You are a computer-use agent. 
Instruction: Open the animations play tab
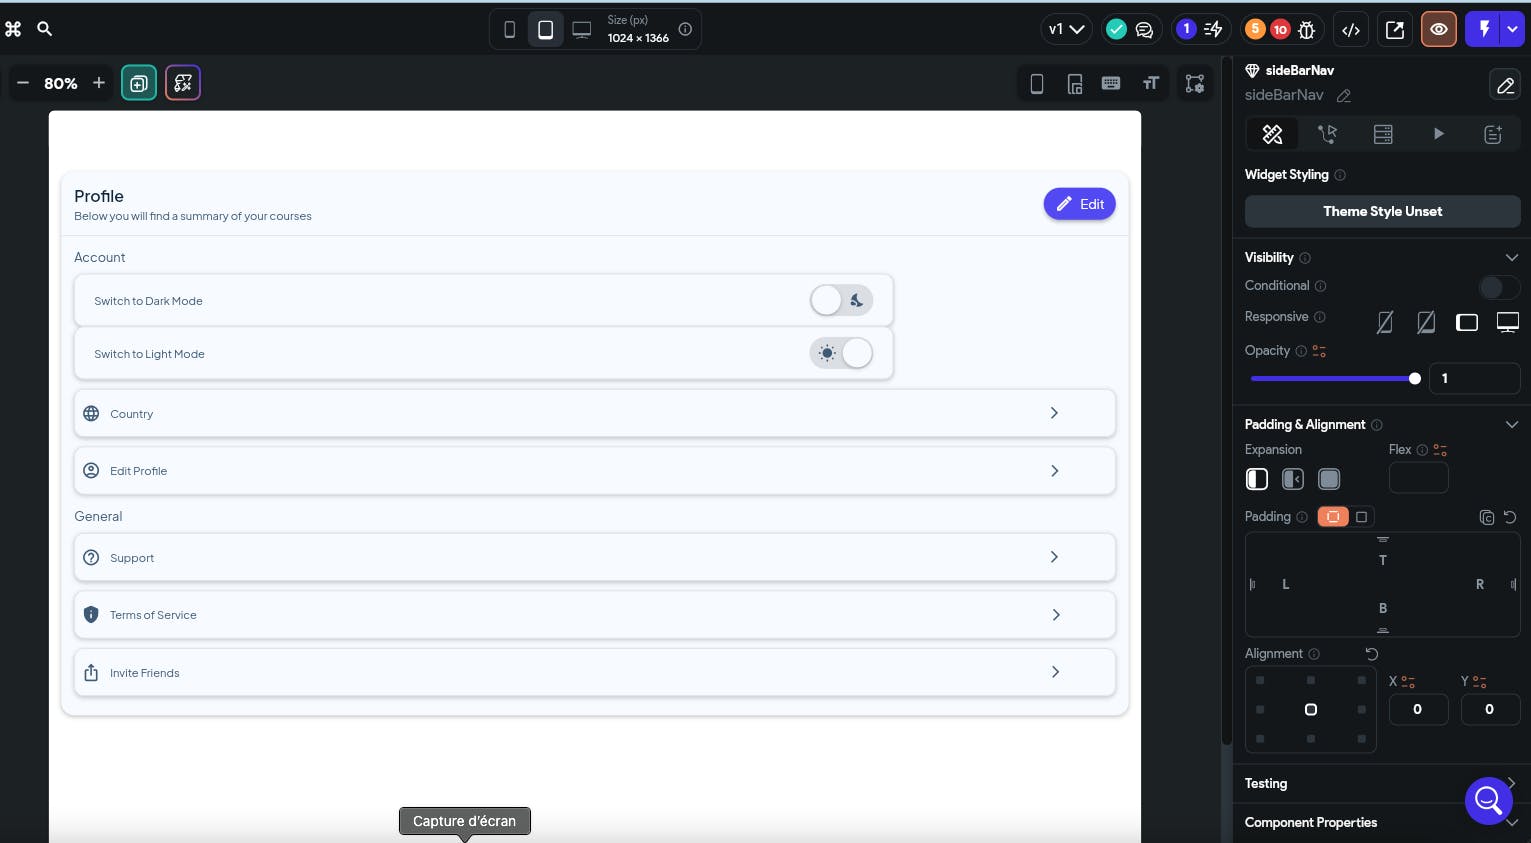coord(1438,134)
